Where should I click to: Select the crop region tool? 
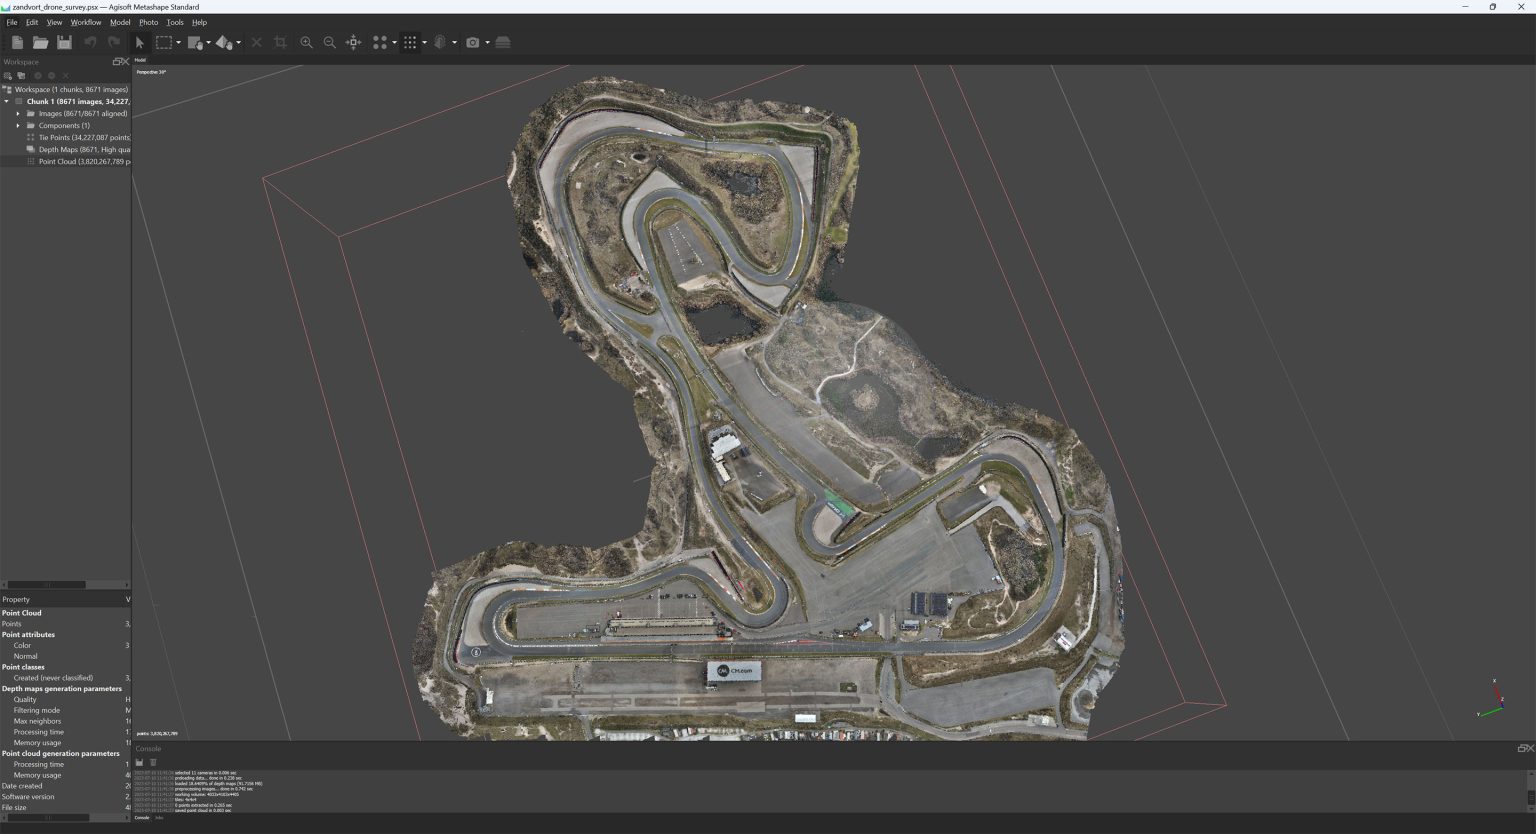point(281,42)
